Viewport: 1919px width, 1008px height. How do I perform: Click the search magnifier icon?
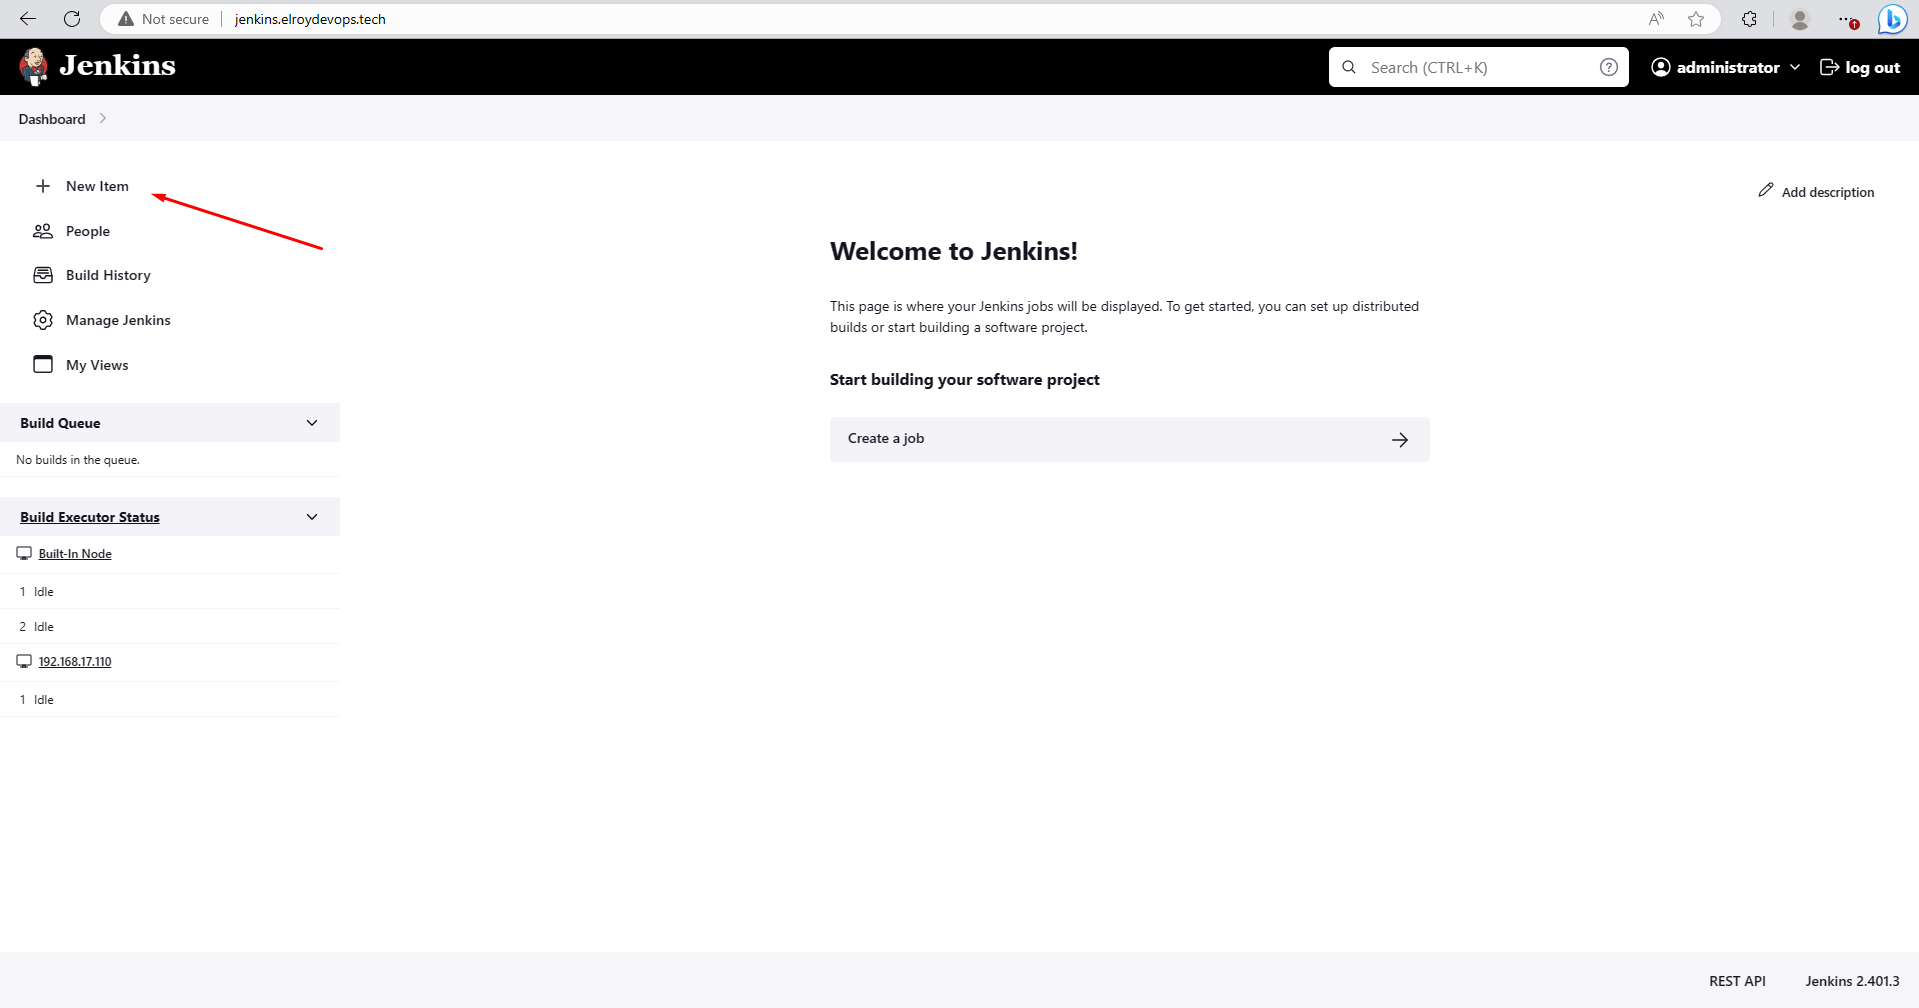pyautogui.click(x=1349, y=67)
